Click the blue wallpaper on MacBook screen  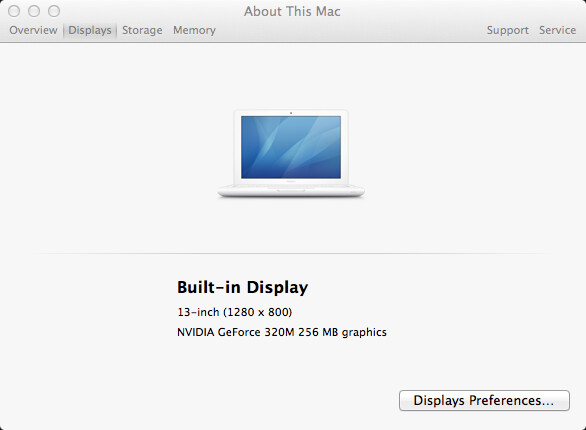pos(291,147)
